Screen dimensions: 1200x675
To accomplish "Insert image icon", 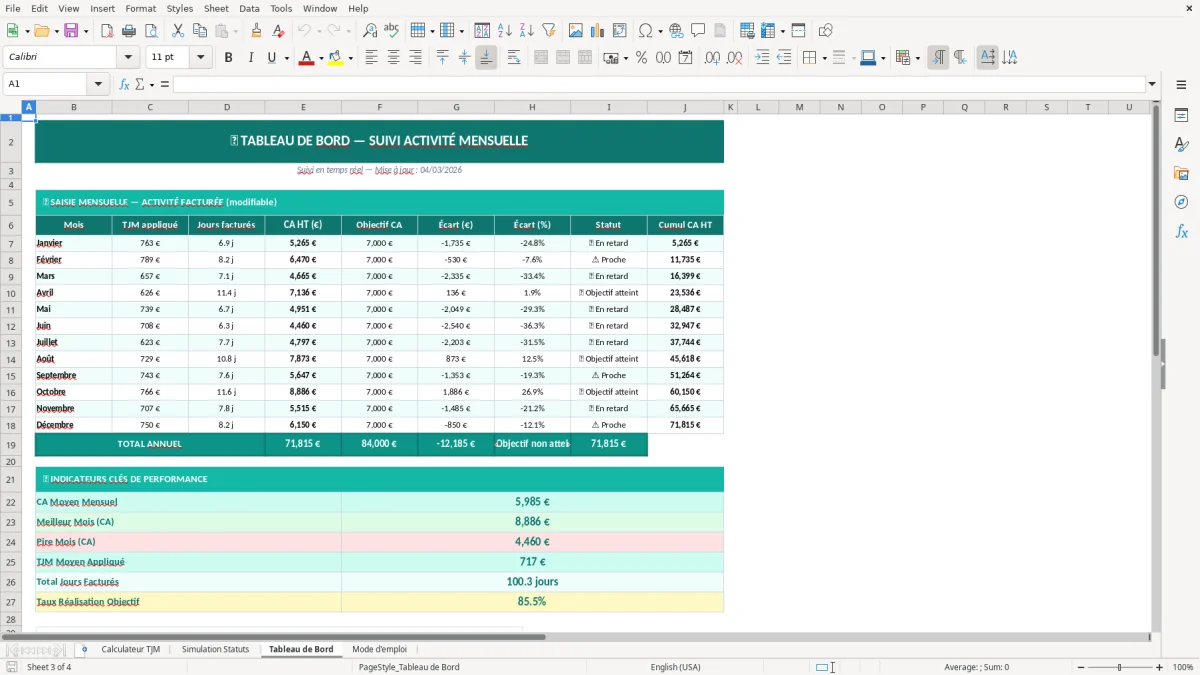I will (x=576, y=31).
